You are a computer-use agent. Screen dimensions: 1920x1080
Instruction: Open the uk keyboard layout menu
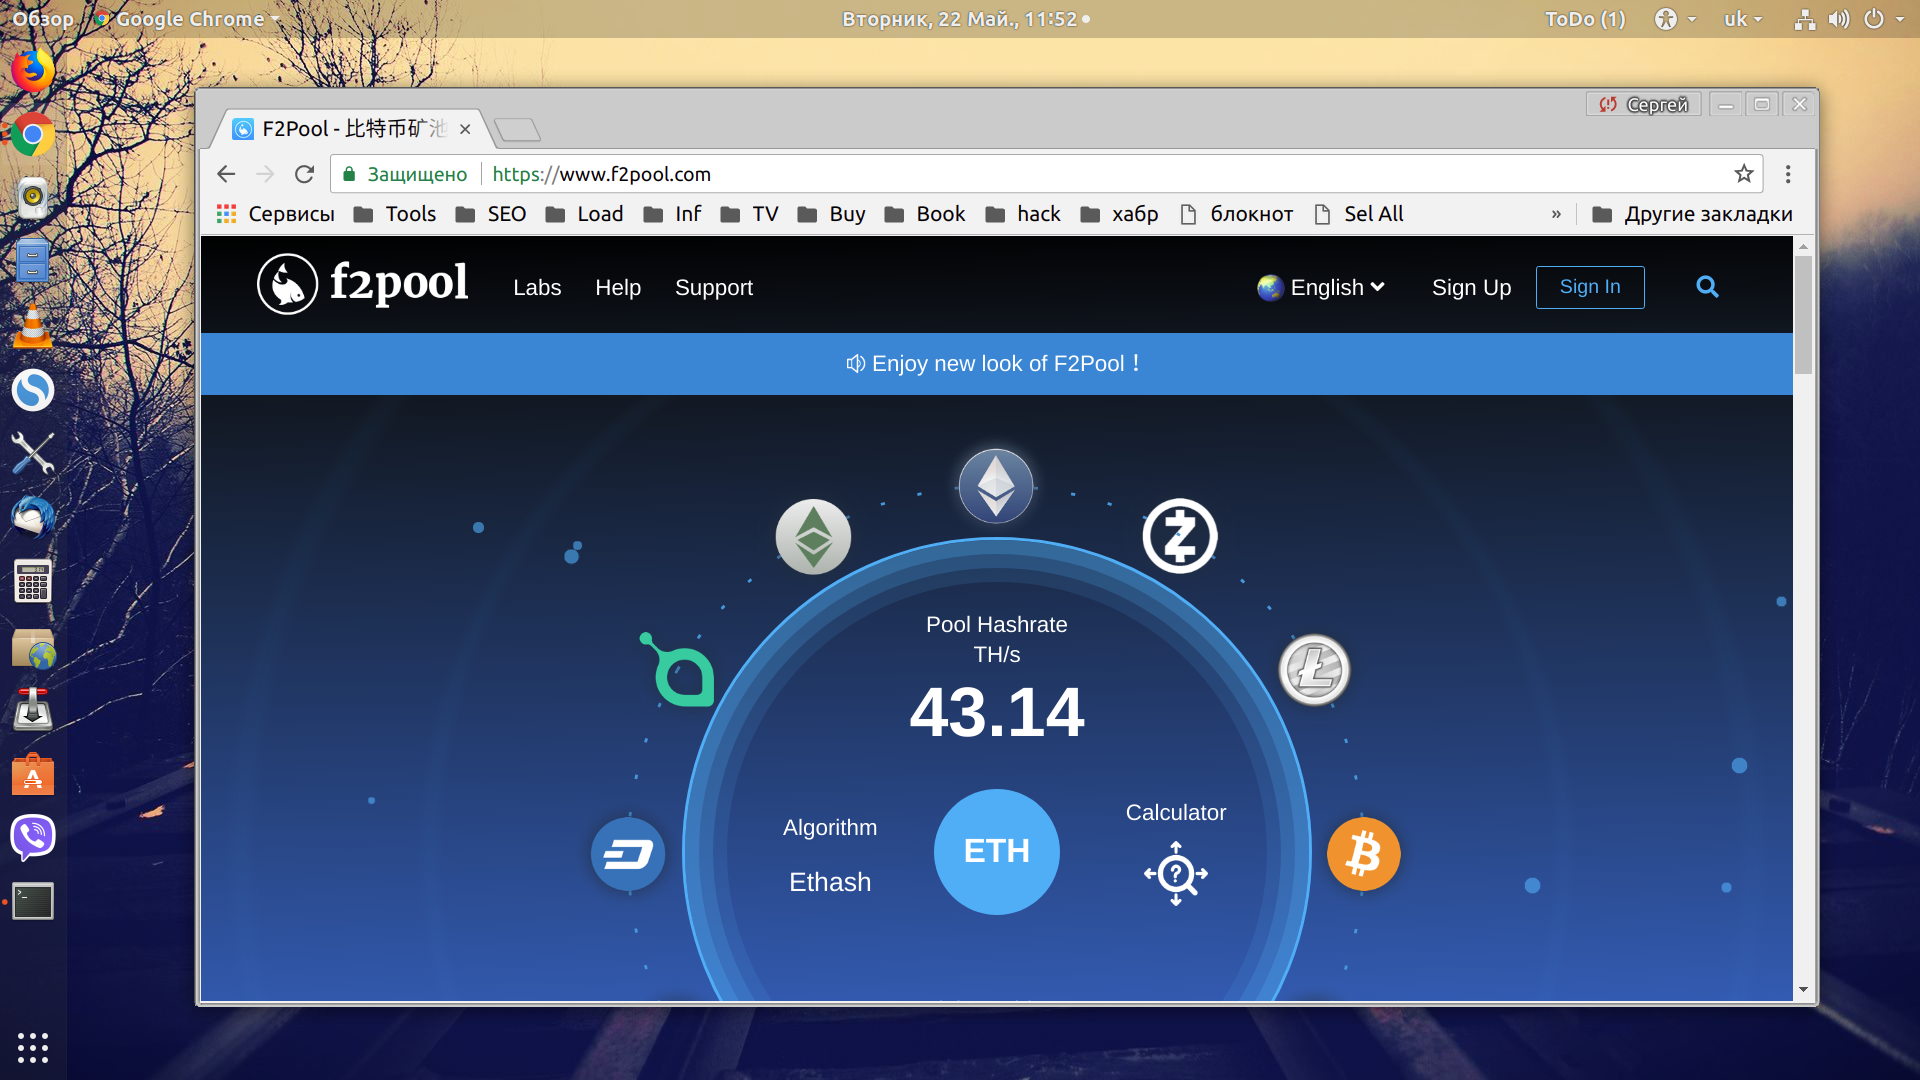[x=1743, y=19]
